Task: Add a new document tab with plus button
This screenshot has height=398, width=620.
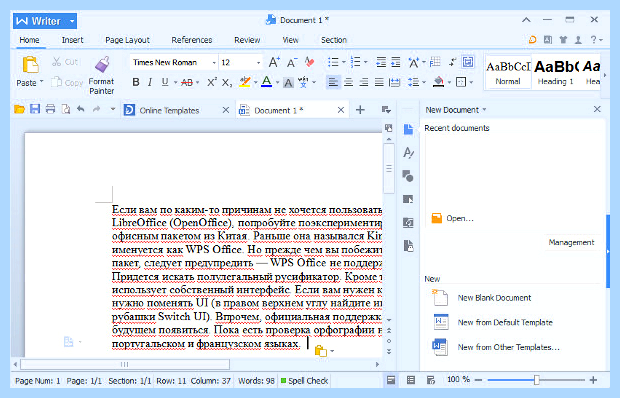Action: (360, 109)
